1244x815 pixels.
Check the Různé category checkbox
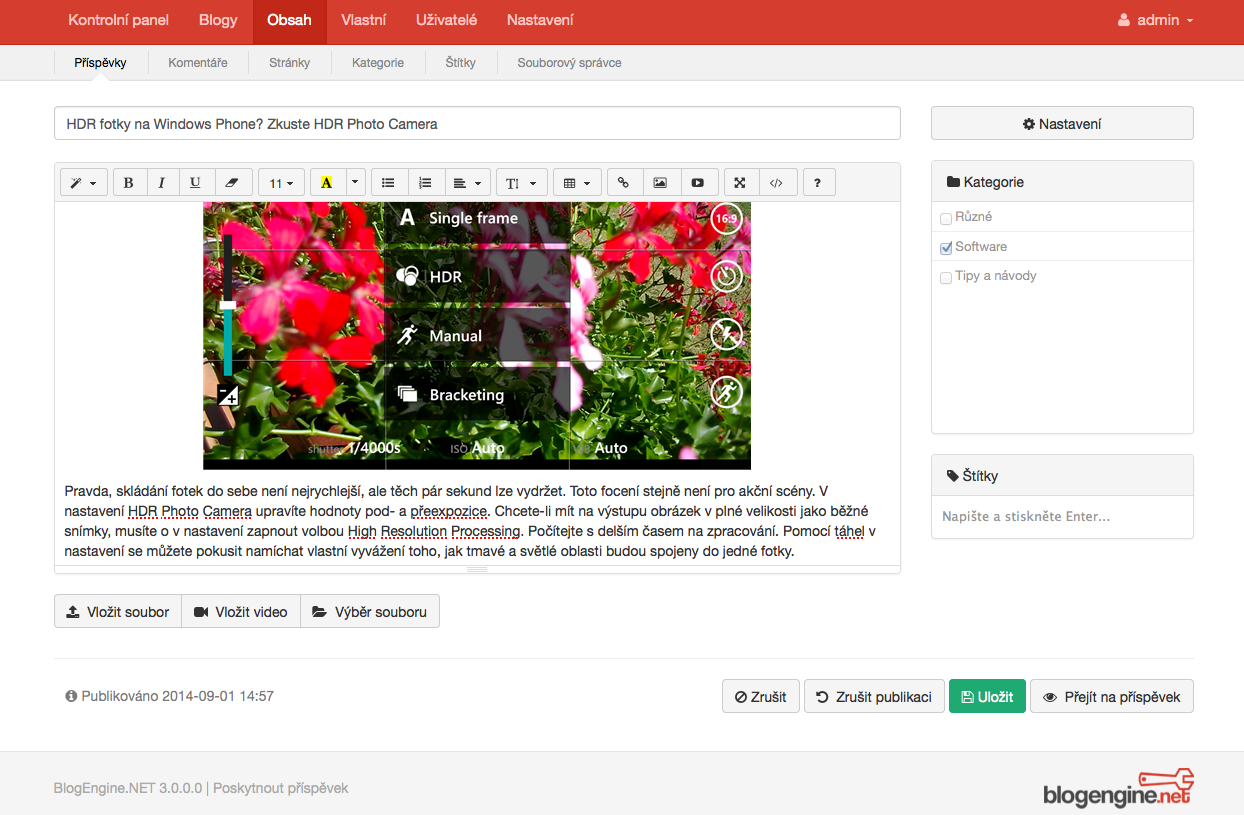[x=946, y=218]
